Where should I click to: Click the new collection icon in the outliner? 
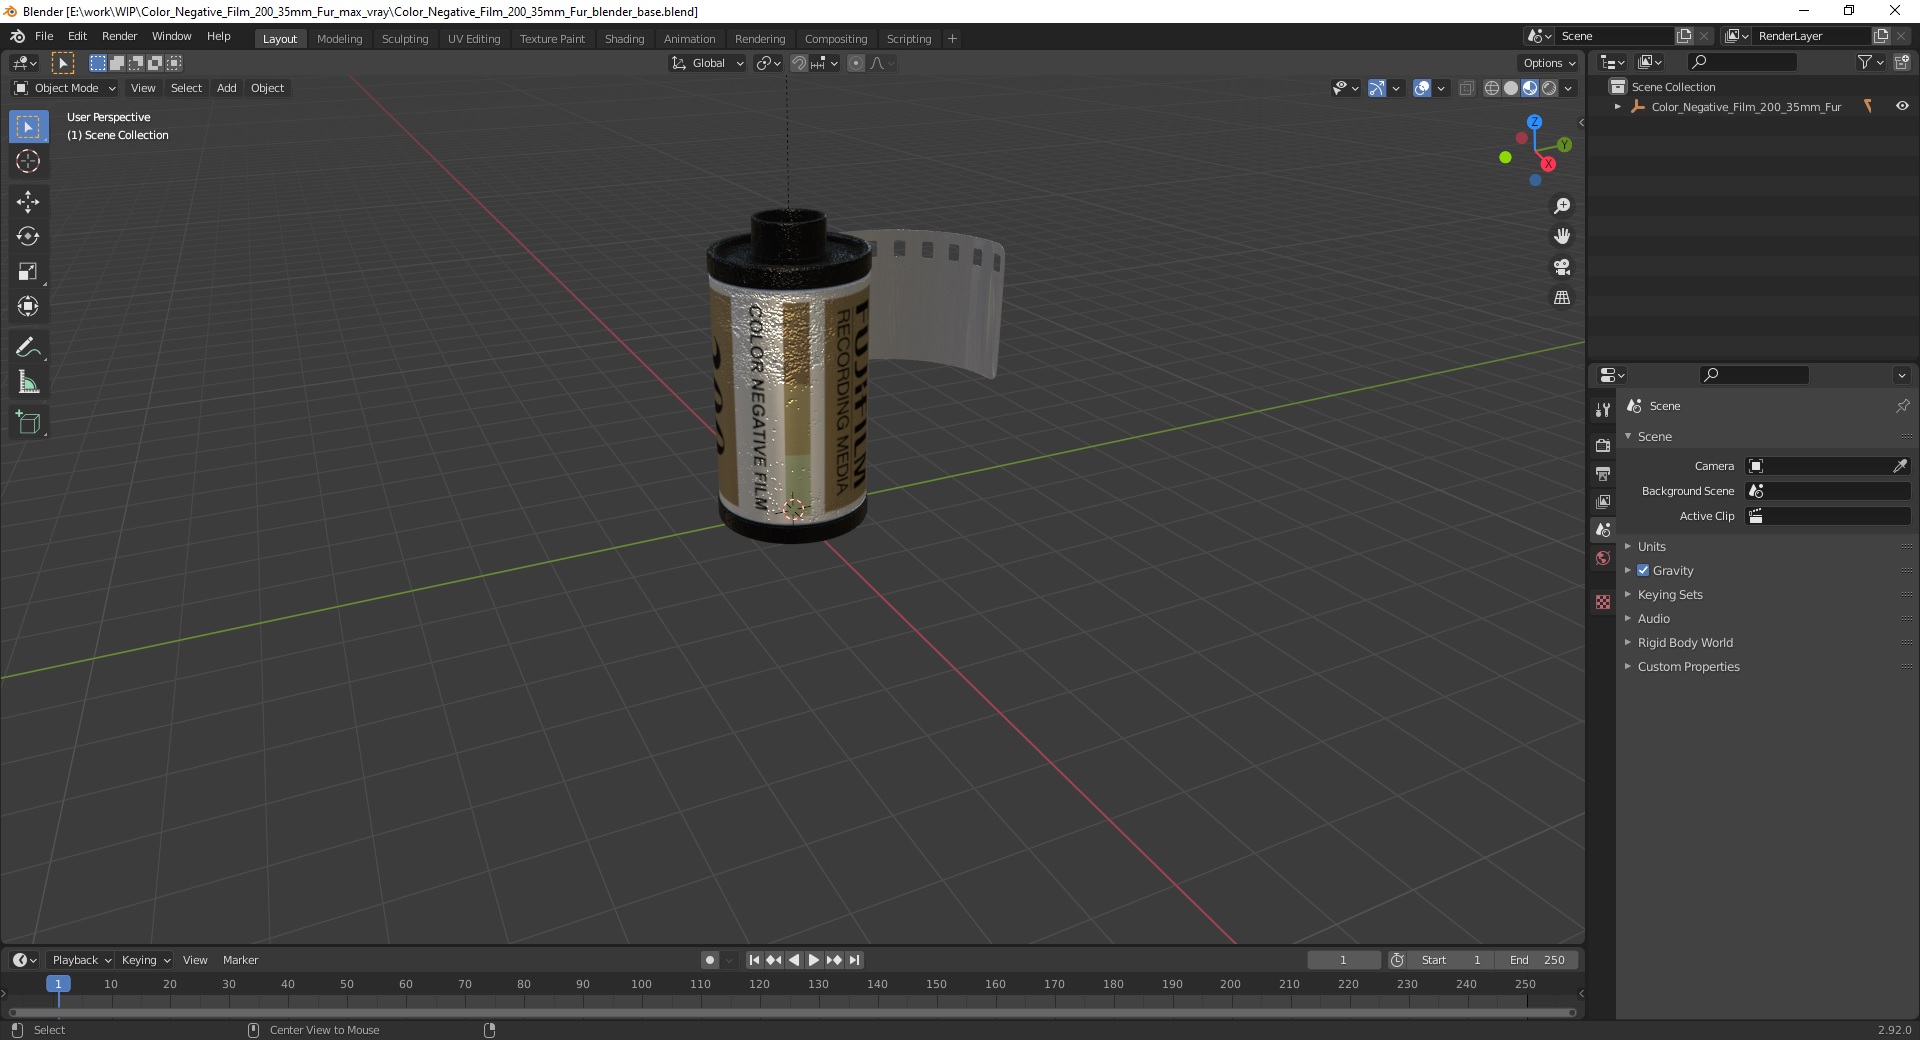[1902, 62]
